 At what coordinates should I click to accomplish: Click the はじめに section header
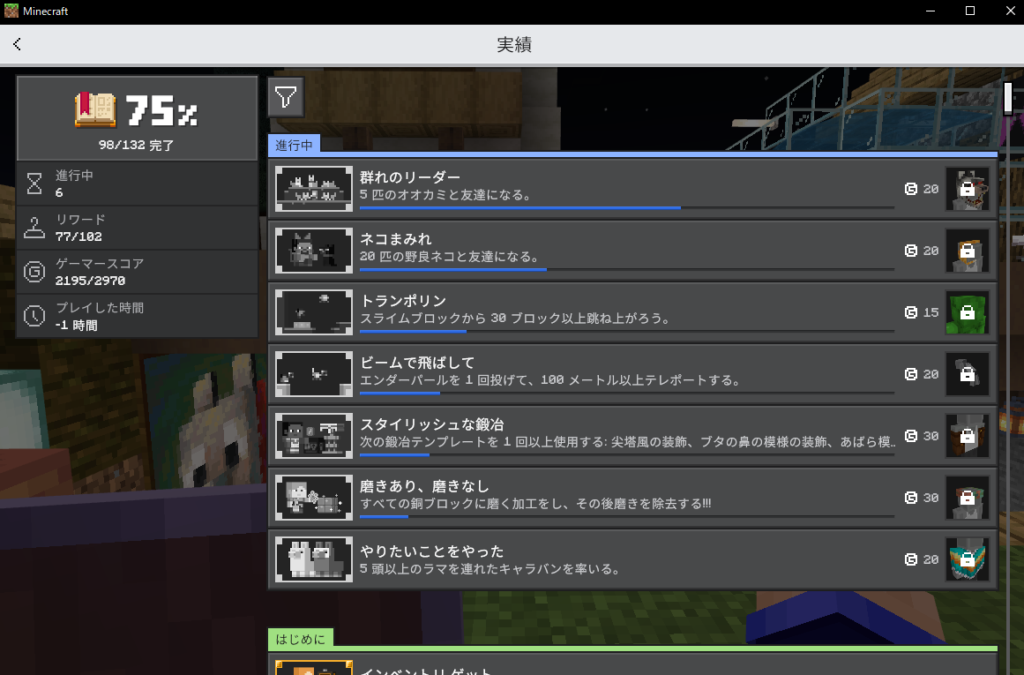(x=300, y=638)
